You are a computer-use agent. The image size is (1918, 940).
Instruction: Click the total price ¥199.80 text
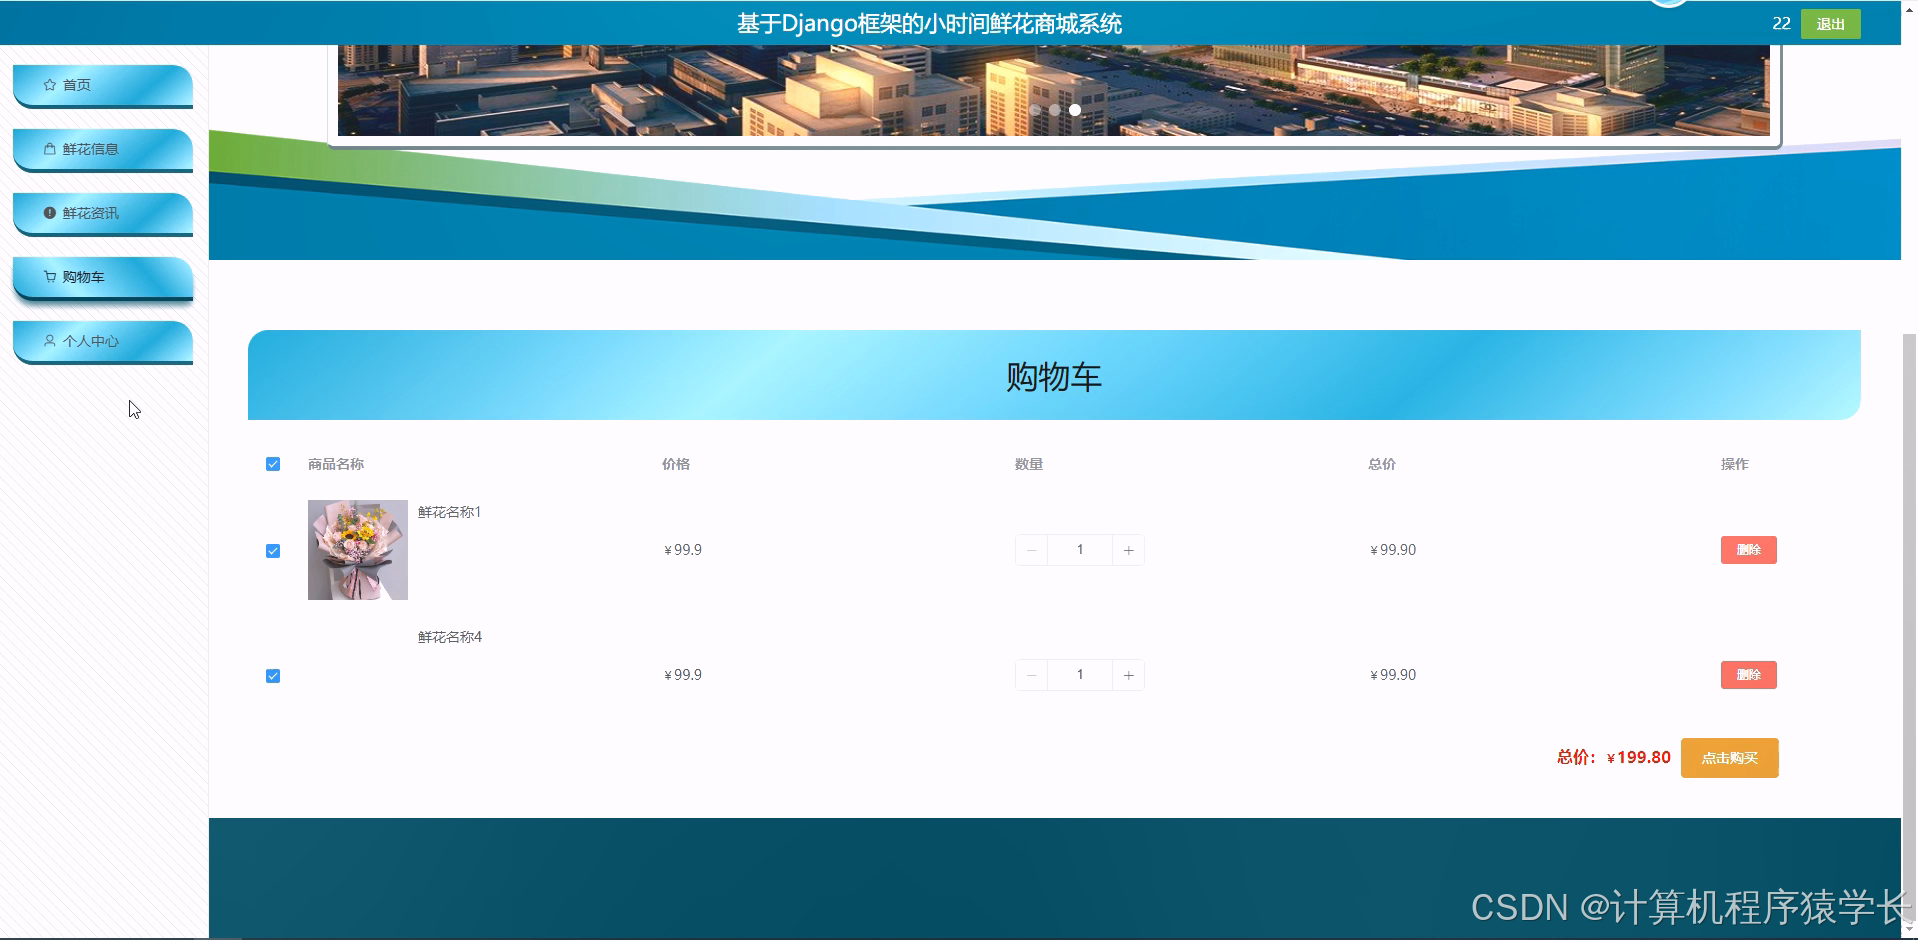[x=1638, y=758]
